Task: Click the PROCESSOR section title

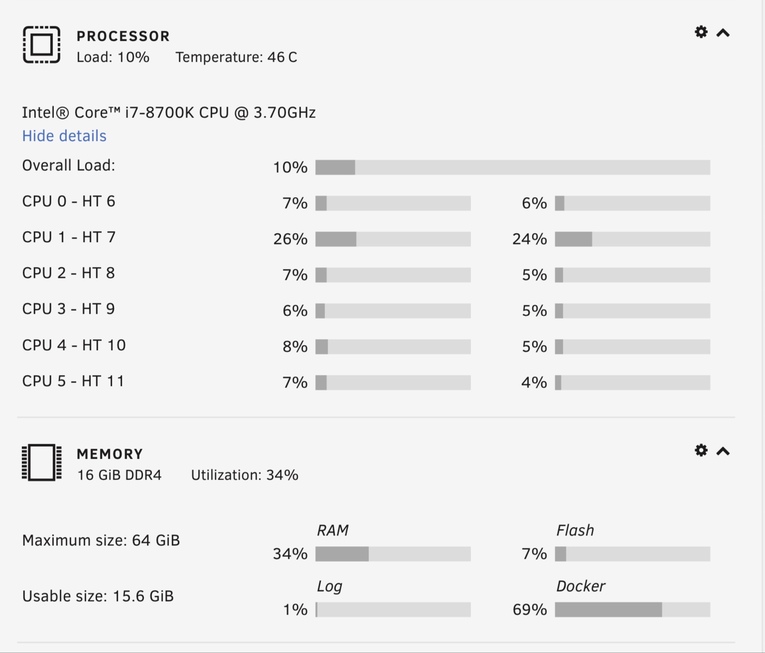Action: pyautogui.click(x=123, y=36)
